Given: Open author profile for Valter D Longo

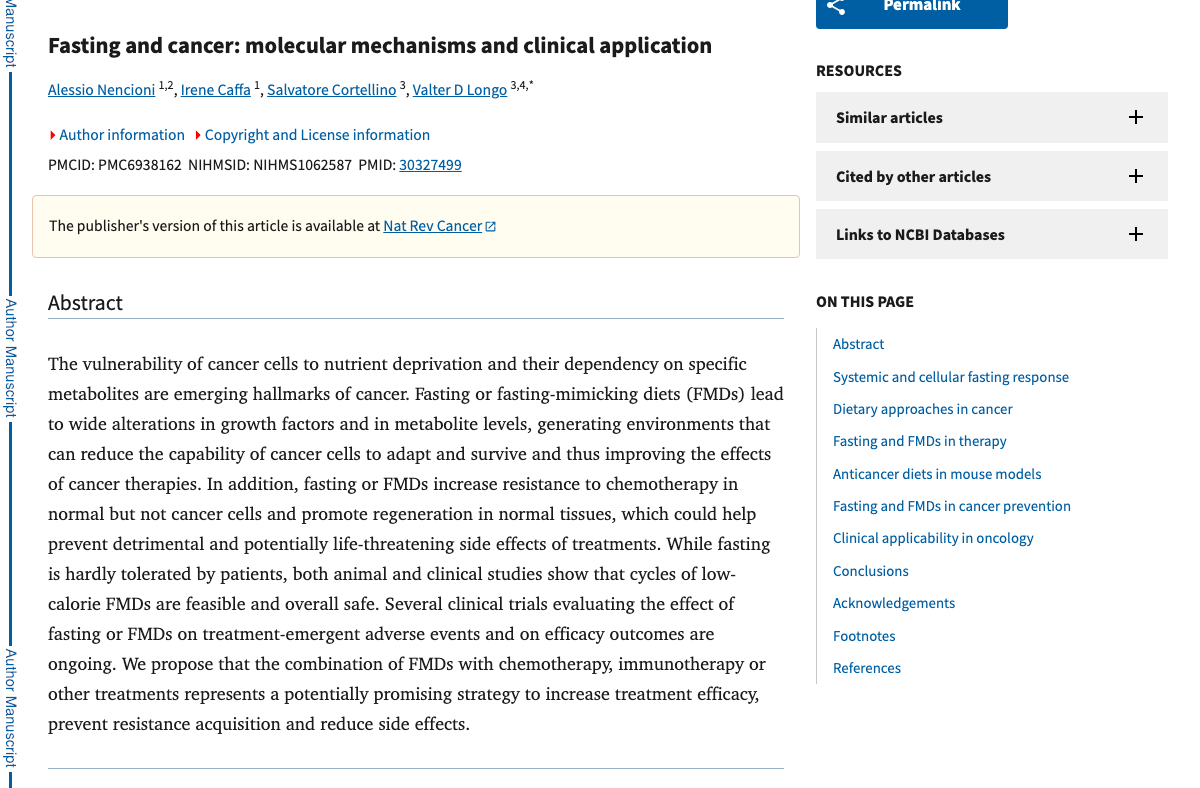Looking at the screenshot, I should [459, 89].
